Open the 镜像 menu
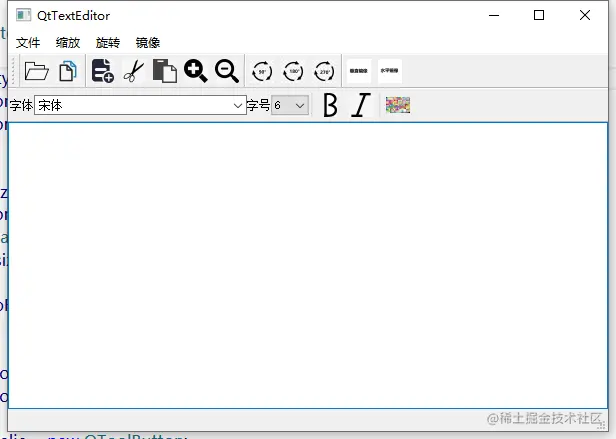The image size is (616, 439). pos(148,42)
